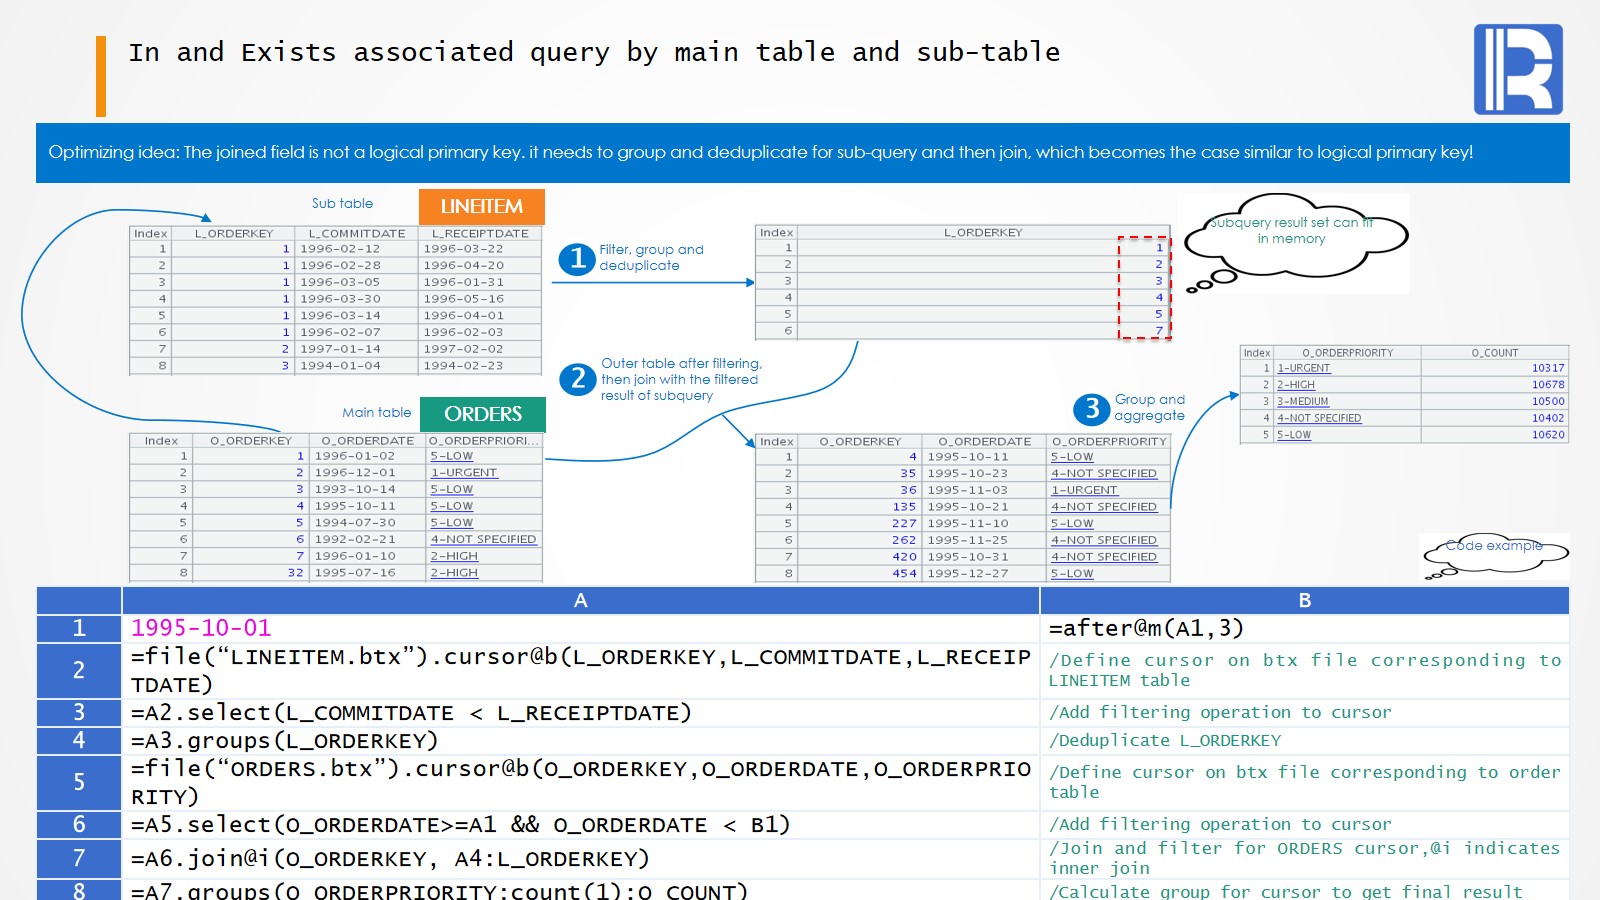Image resolution: width=1600 pixels, height=900 pixels.
Task: Click the blue R logo in the corner
Action: point(1517,69)
